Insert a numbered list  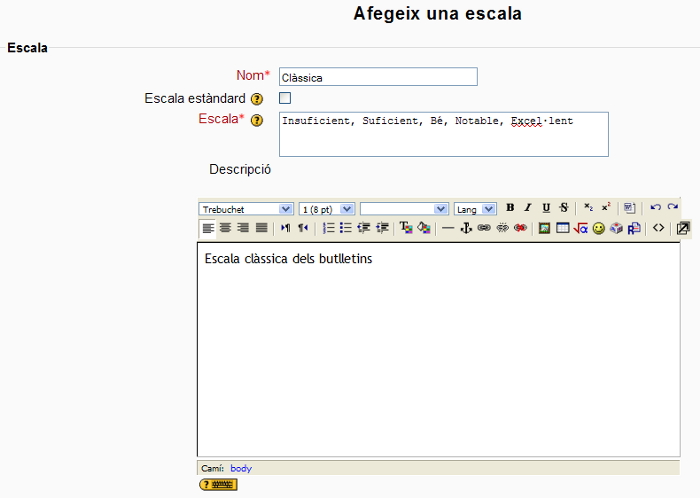pos(328,228)
